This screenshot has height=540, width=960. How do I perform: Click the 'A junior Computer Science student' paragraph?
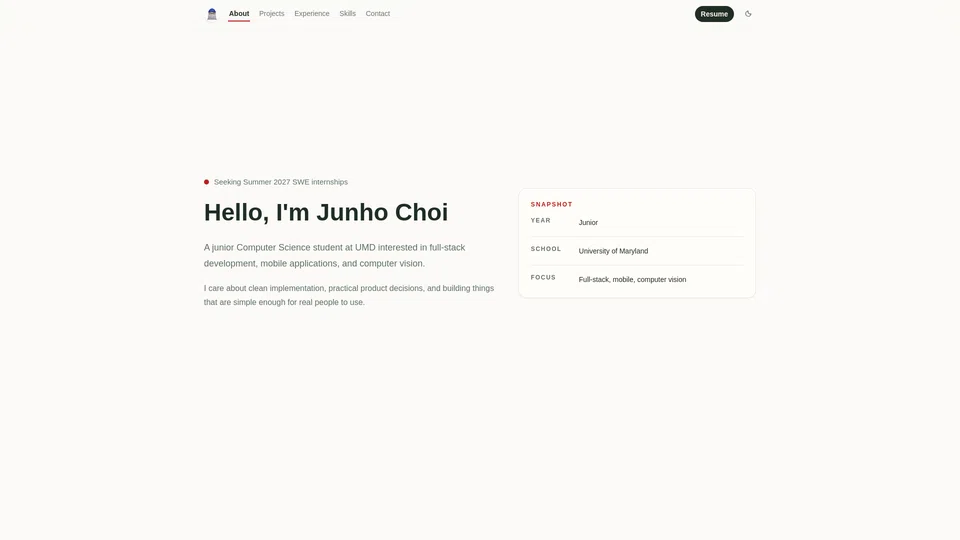tap(334, 255)
